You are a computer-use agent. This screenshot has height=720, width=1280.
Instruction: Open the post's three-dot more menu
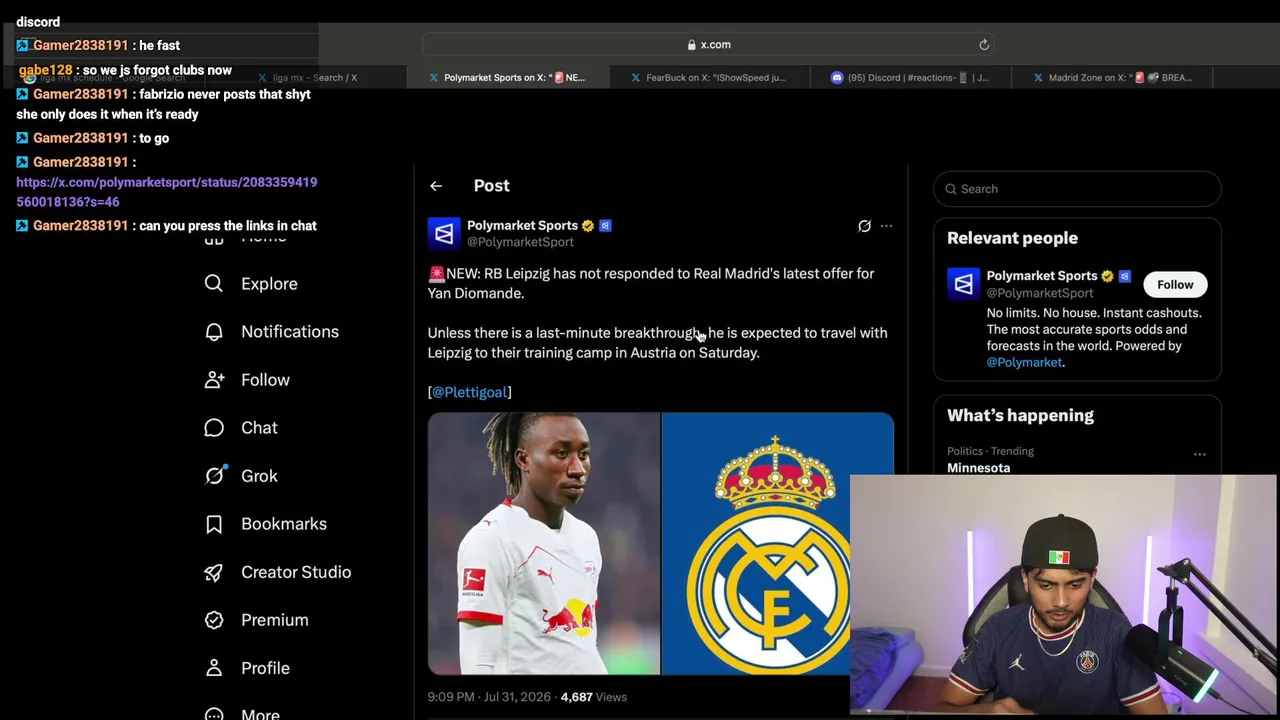pyautogui.click(x=886, y=226)
